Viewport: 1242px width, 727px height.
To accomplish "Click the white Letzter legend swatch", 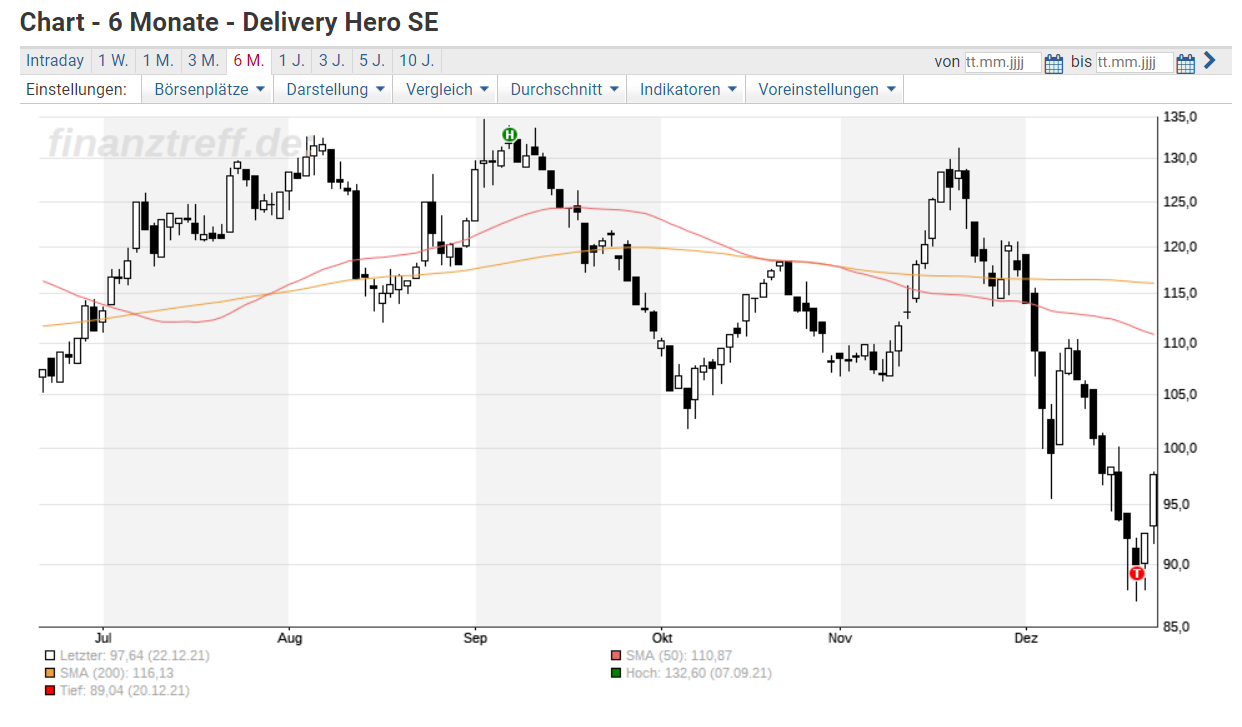I will pyautogui.click(x=50, y=656).
